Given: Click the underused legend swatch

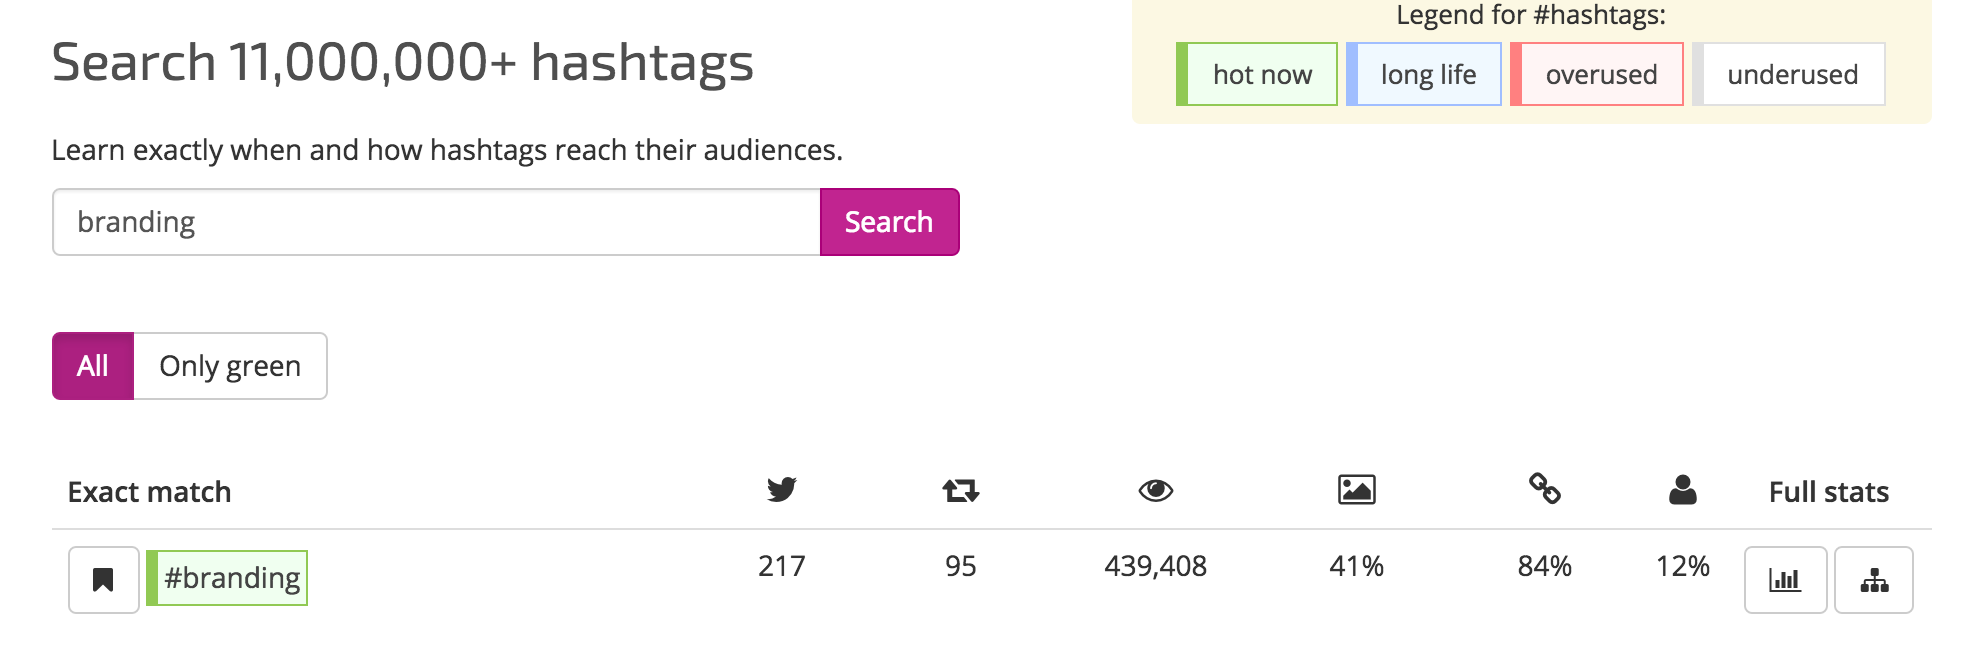Looking at the screenshot, I should [x=1789, y=74].
